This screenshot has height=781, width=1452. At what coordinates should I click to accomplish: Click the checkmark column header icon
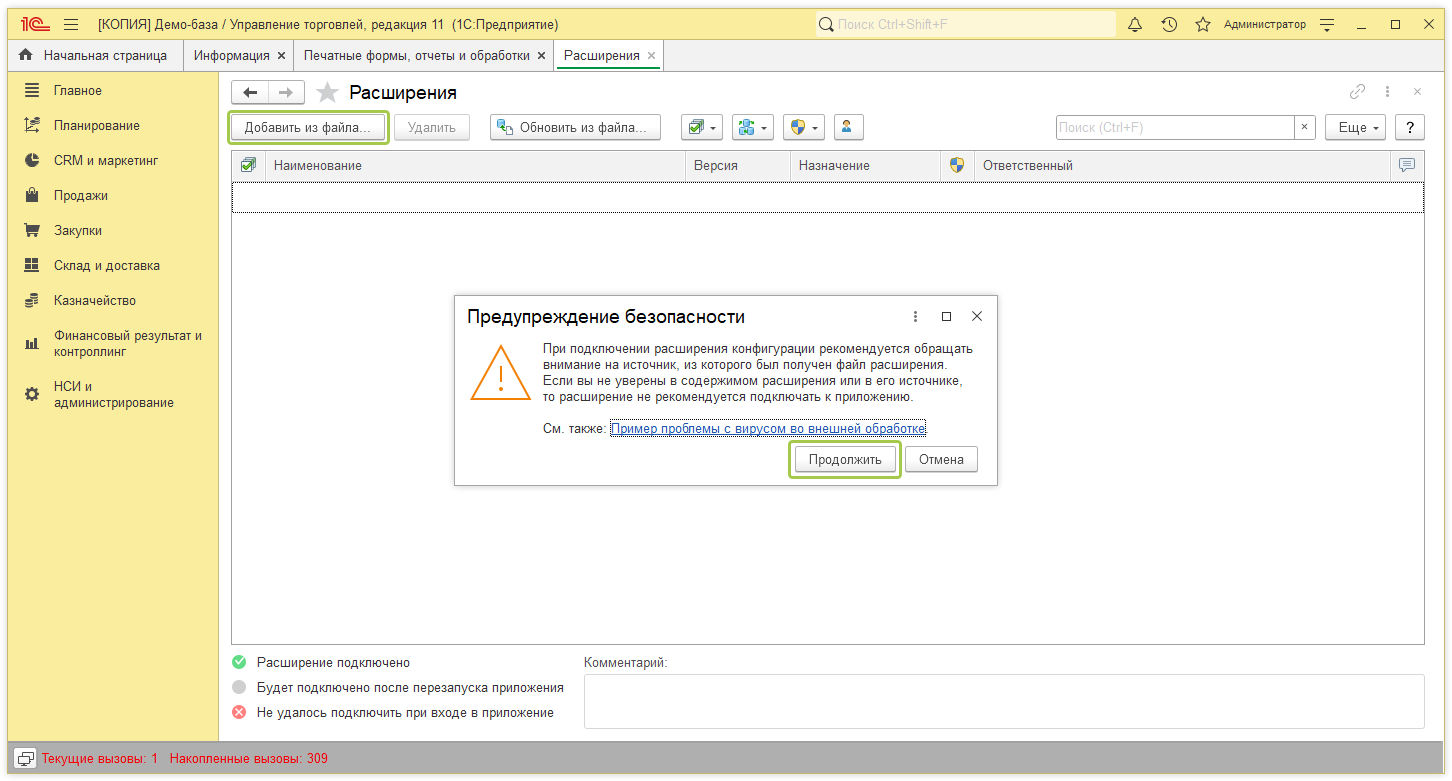[249, 165]
